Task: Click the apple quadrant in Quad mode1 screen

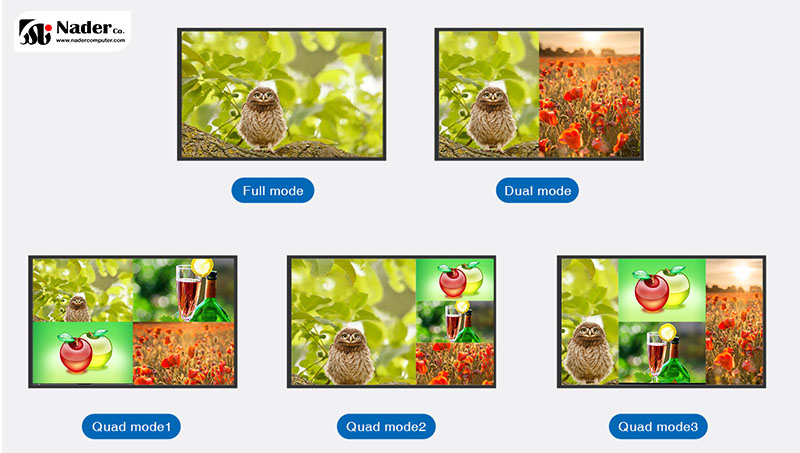Action: (x=83, y=353)
